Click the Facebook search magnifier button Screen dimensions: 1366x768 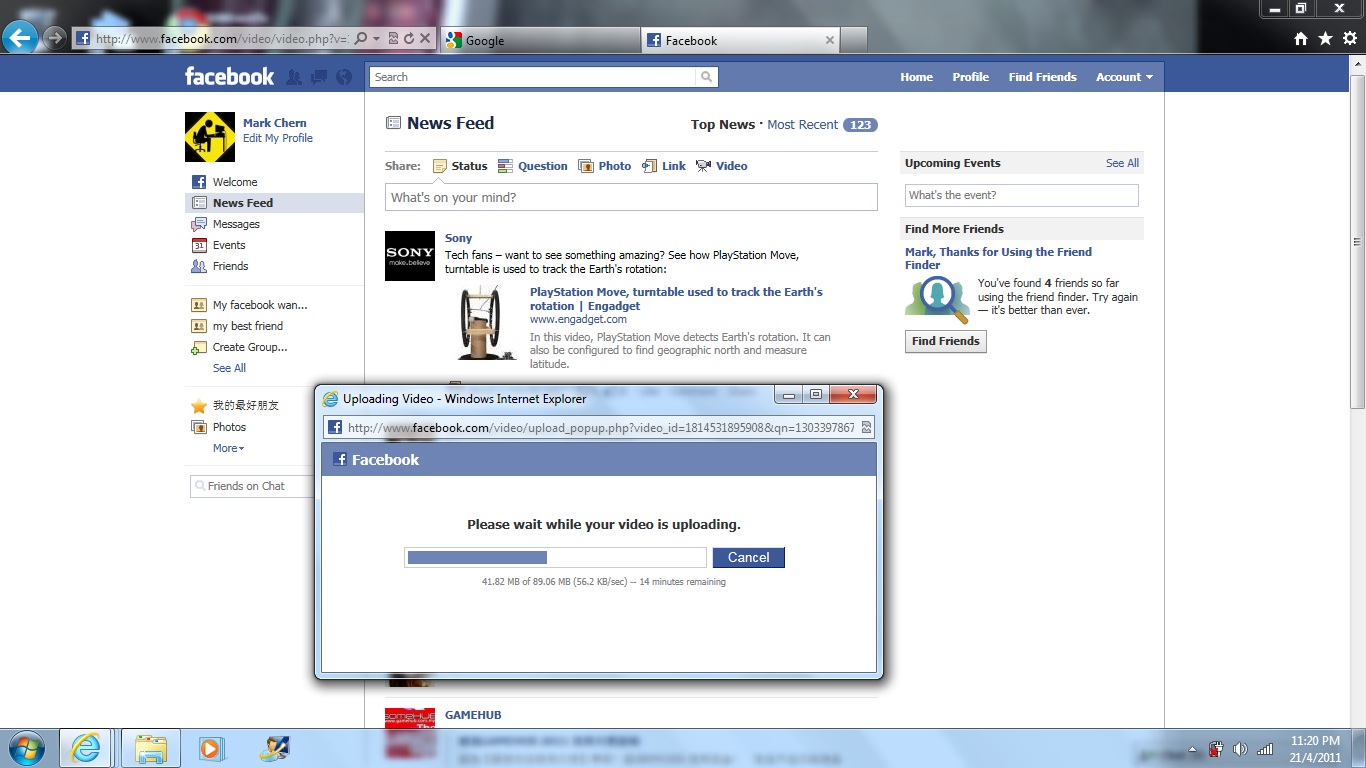[707, 77]
